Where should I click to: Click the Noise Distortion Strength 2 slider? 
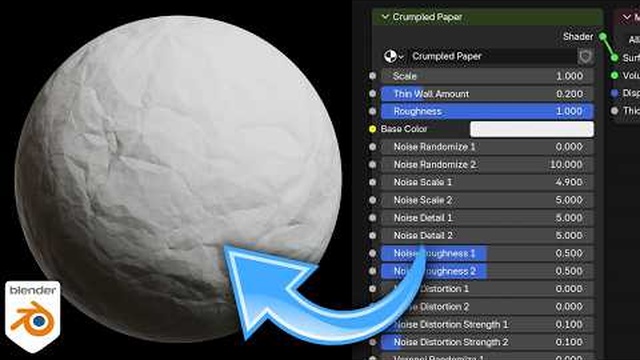point(487,342)
